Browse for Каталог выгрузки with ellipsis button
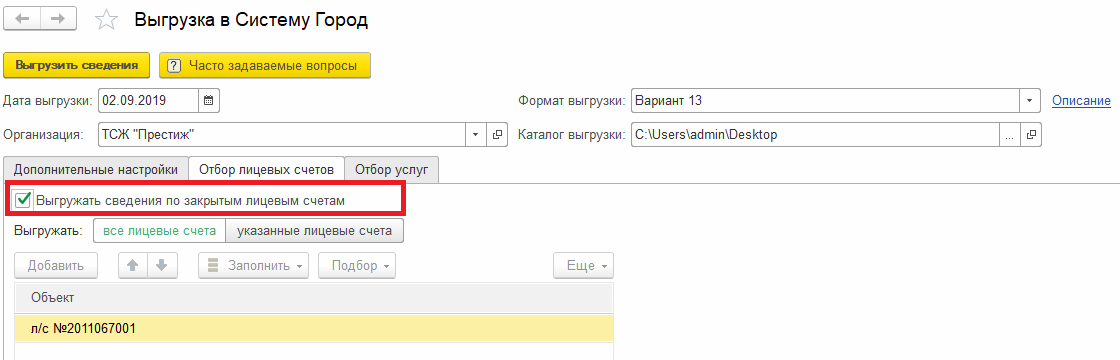 (x=1009, y=134)
